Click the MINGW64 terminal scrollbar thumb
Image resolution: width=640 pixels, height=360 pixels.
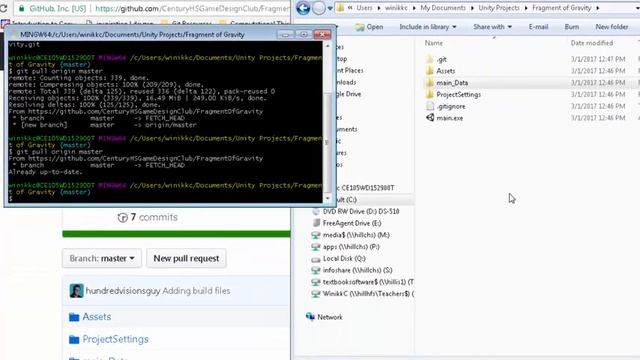(328, 141)
